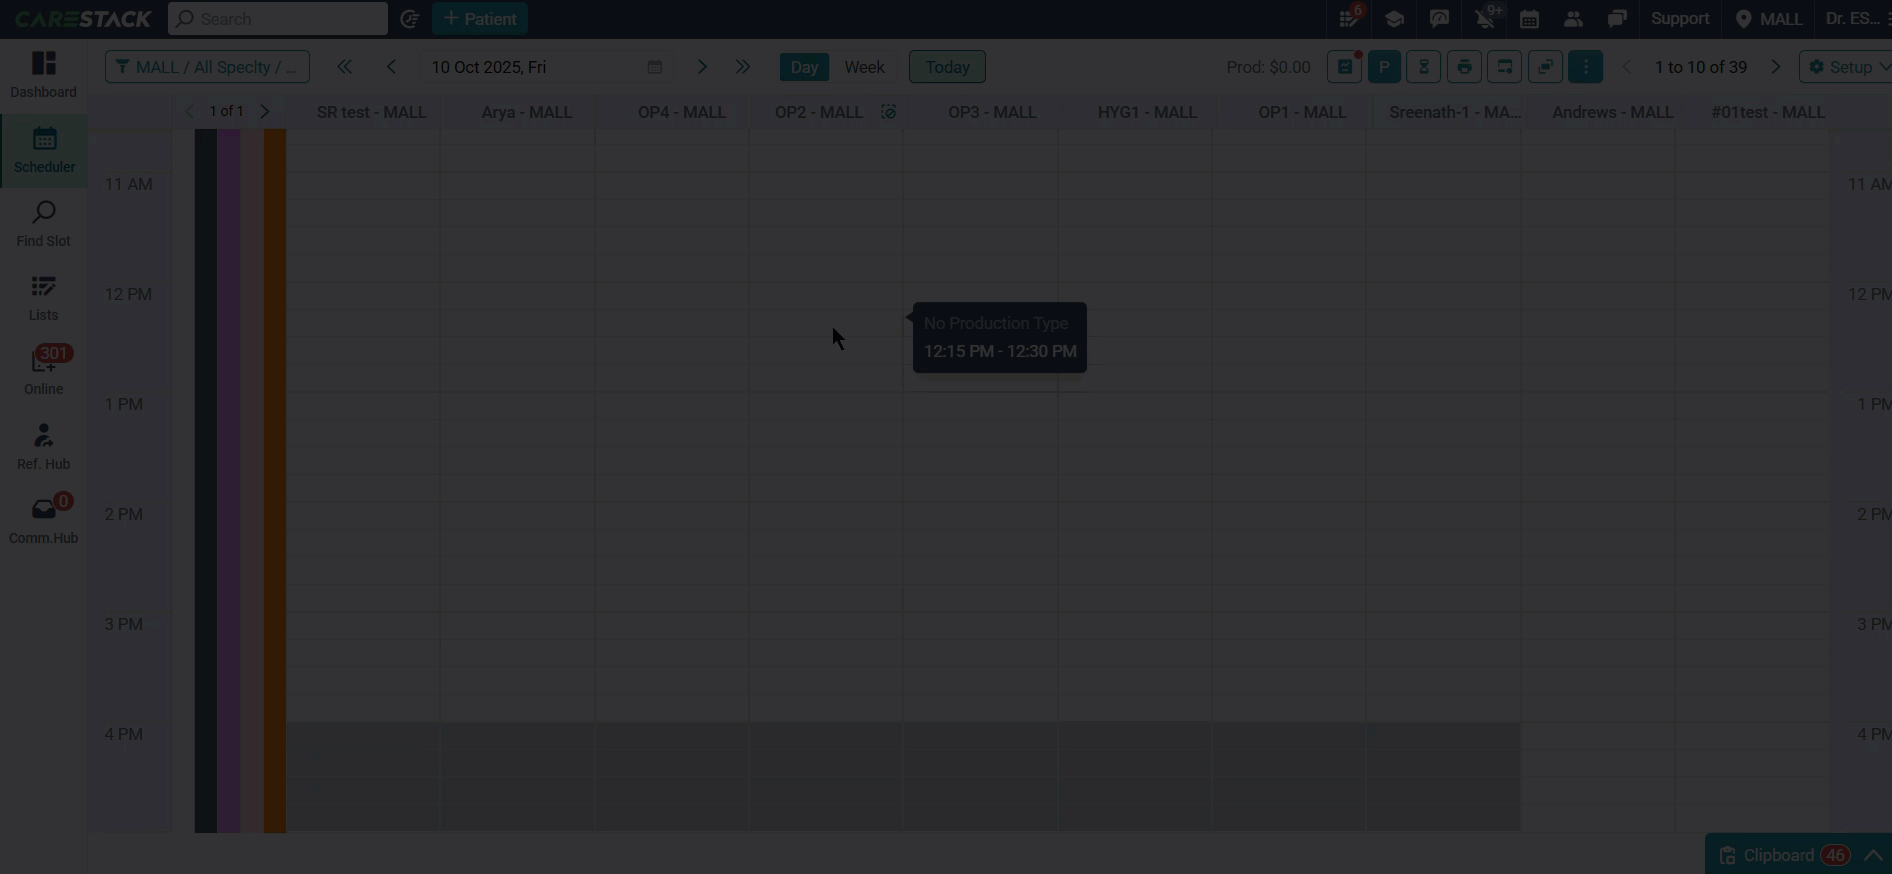Click the 'Prod: $0.00' production total

pos(1268,67)
